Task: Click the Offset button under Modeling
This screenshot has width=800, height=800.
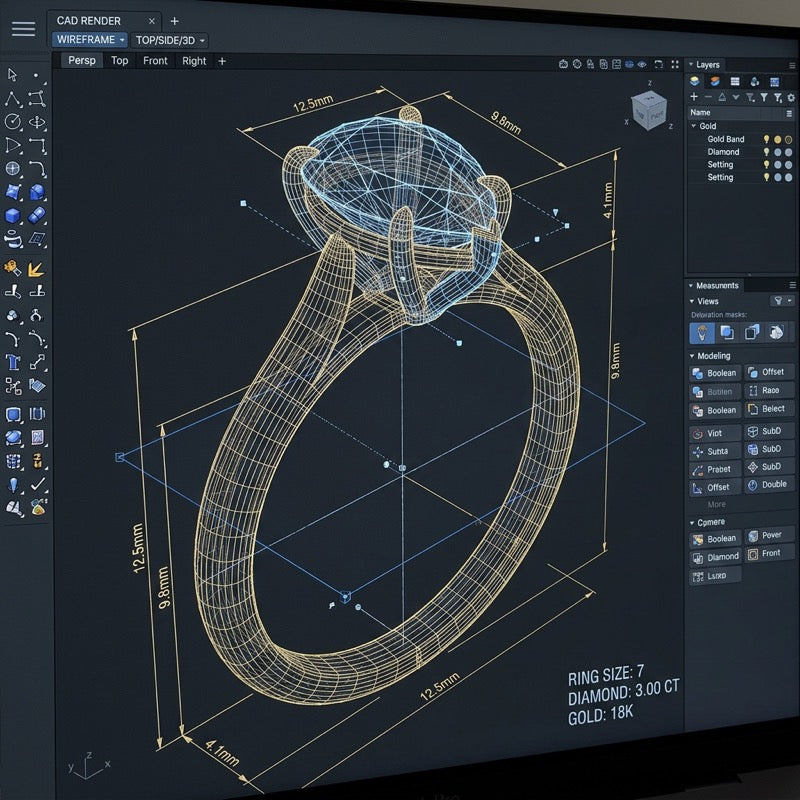Action: pos(769,372)
